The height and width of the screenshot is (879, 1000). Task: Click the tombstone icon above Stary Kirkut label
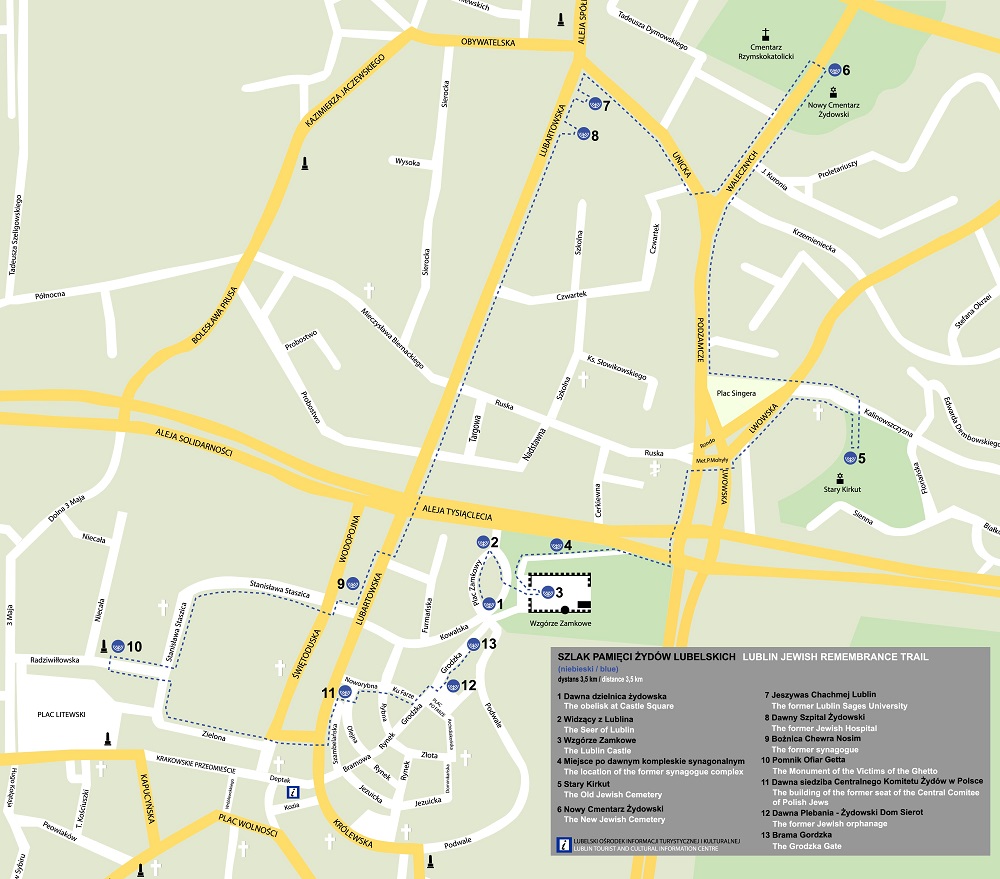coord(840,478)
